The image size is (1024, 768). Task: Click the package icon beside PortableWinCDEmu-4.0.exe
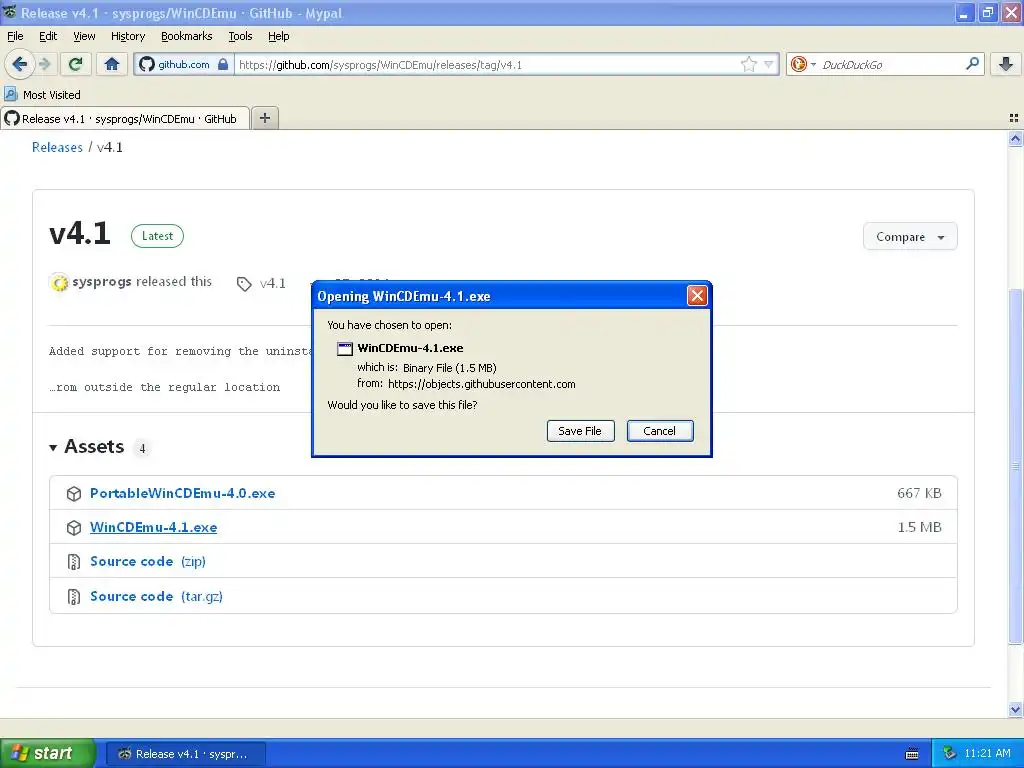(74, 494)
